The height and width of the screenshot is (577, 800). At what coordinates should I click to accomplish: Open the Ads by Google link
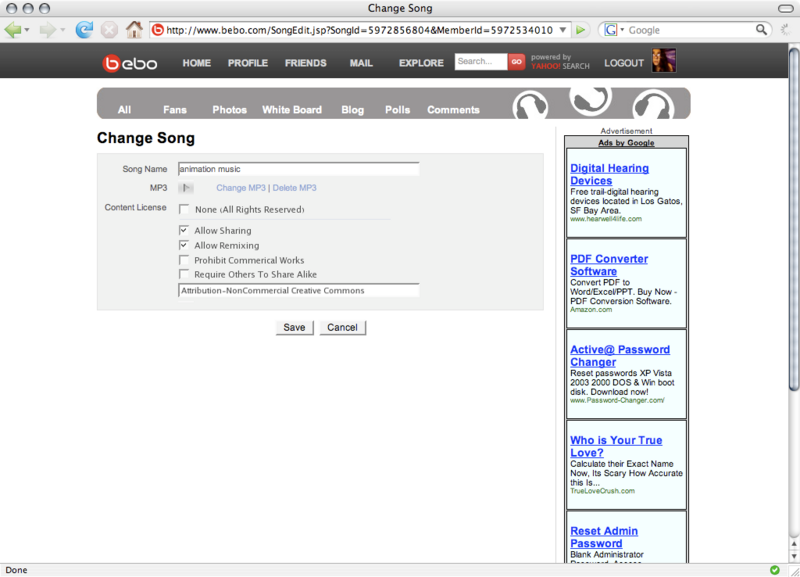click(626, 143)
